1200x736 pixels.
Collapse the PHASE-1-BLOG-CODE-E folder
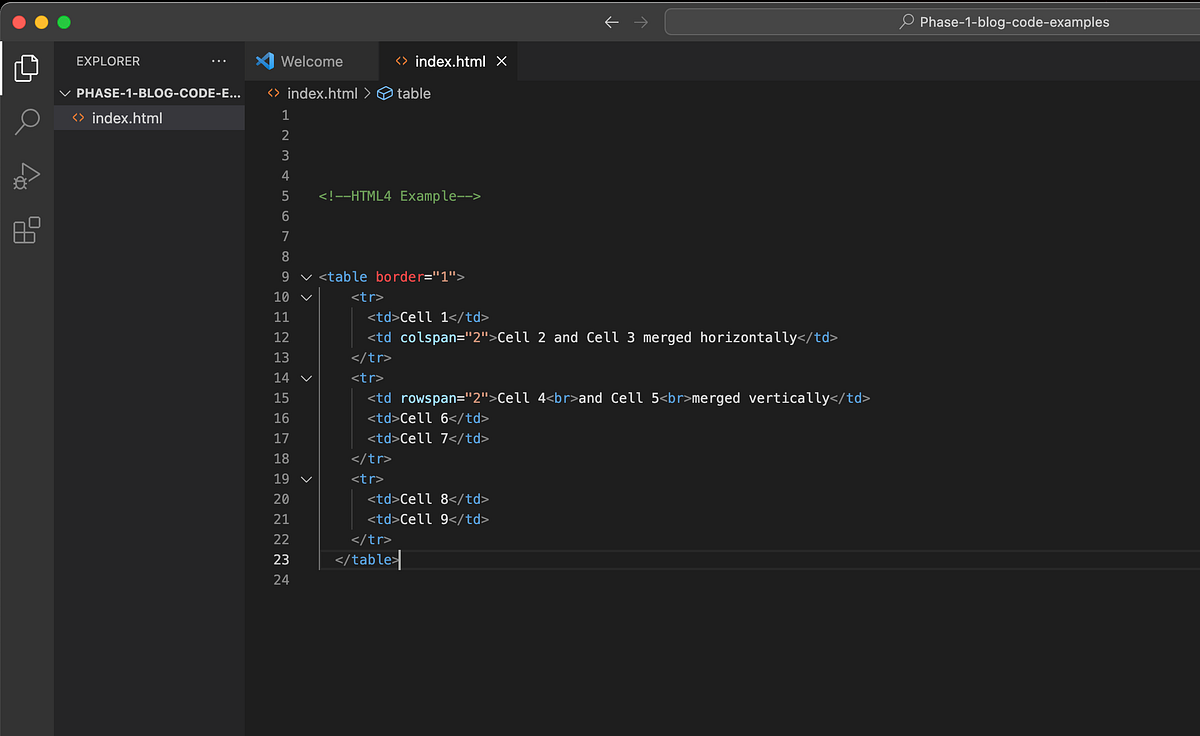tap(65, 92)
